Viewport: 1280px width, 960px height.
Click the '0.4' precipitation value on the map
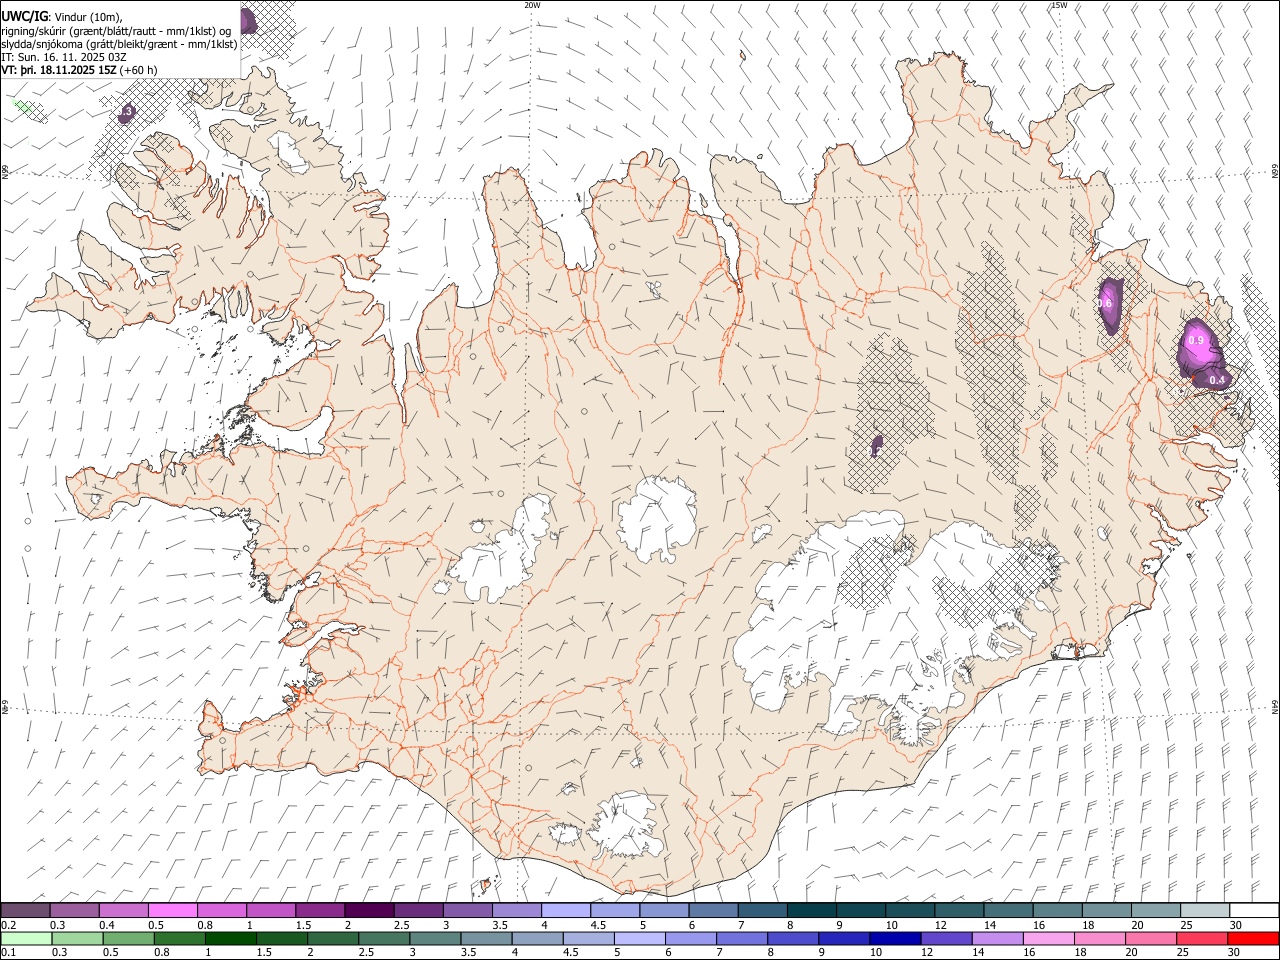1217,380
